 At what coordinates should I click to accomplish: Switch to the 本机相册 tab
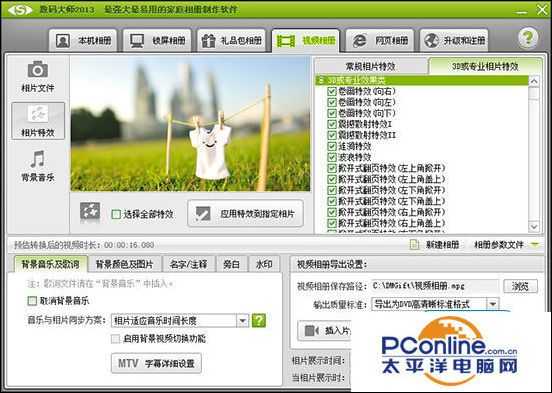pos(83,40)
